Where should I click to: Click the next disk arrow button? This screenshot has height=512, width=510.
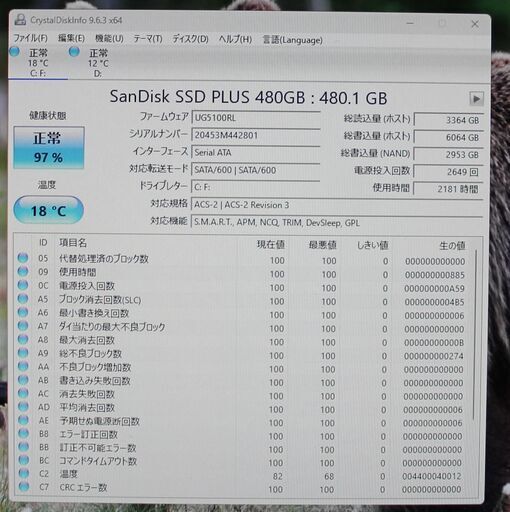[x=476, y=99]
